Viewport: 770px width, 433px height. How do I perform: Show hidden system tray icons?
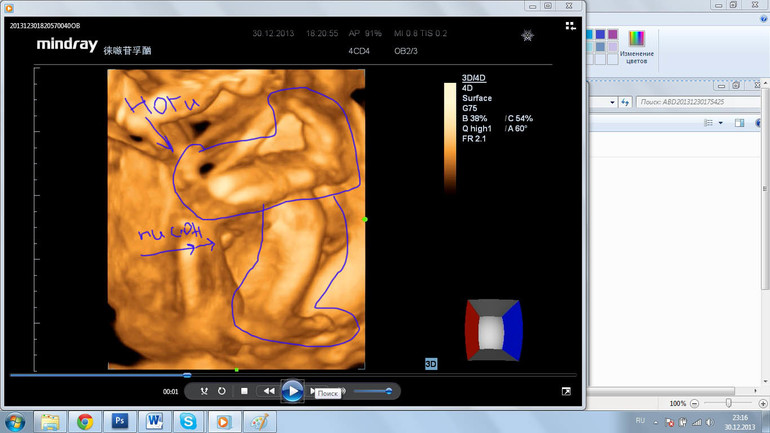[658, 422]
